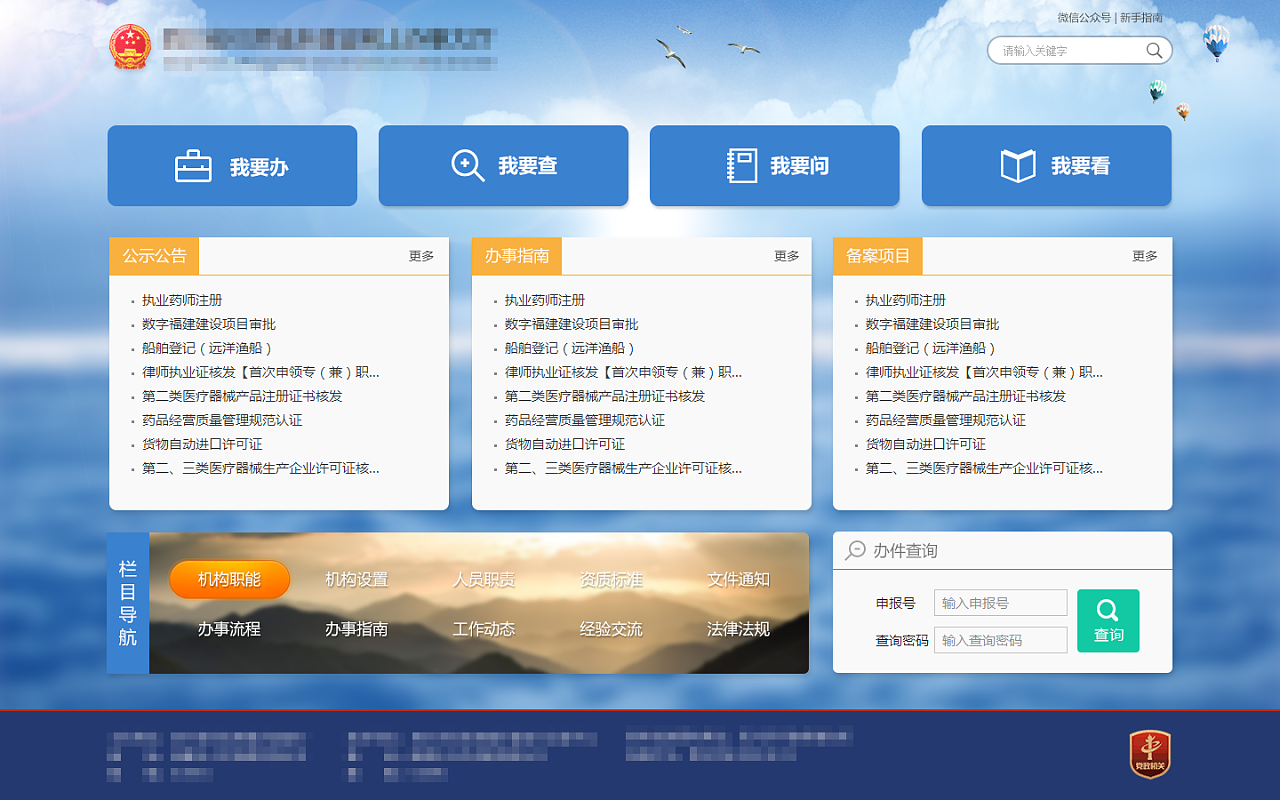The height and width of the screenshot is (800, 1280).
Task: Open 船舶登记（远洋渔船） in 备案项目 list
Action: click(932, 348)
